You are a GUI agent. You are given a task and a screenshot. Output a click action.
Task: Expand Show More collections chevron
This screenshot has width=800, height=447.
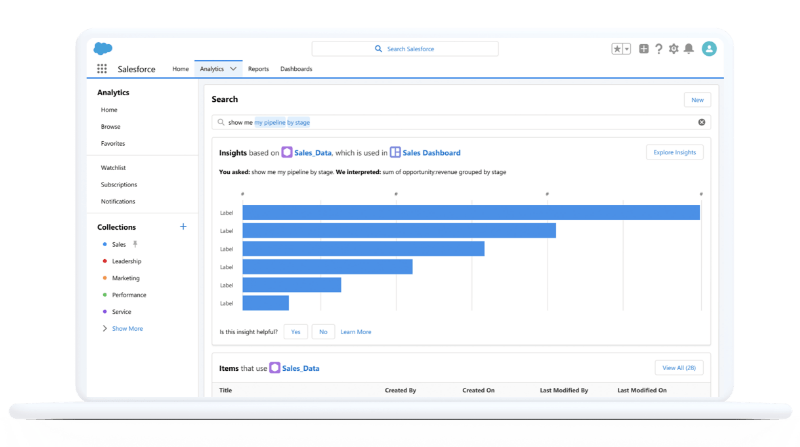(x=105, y=329)
